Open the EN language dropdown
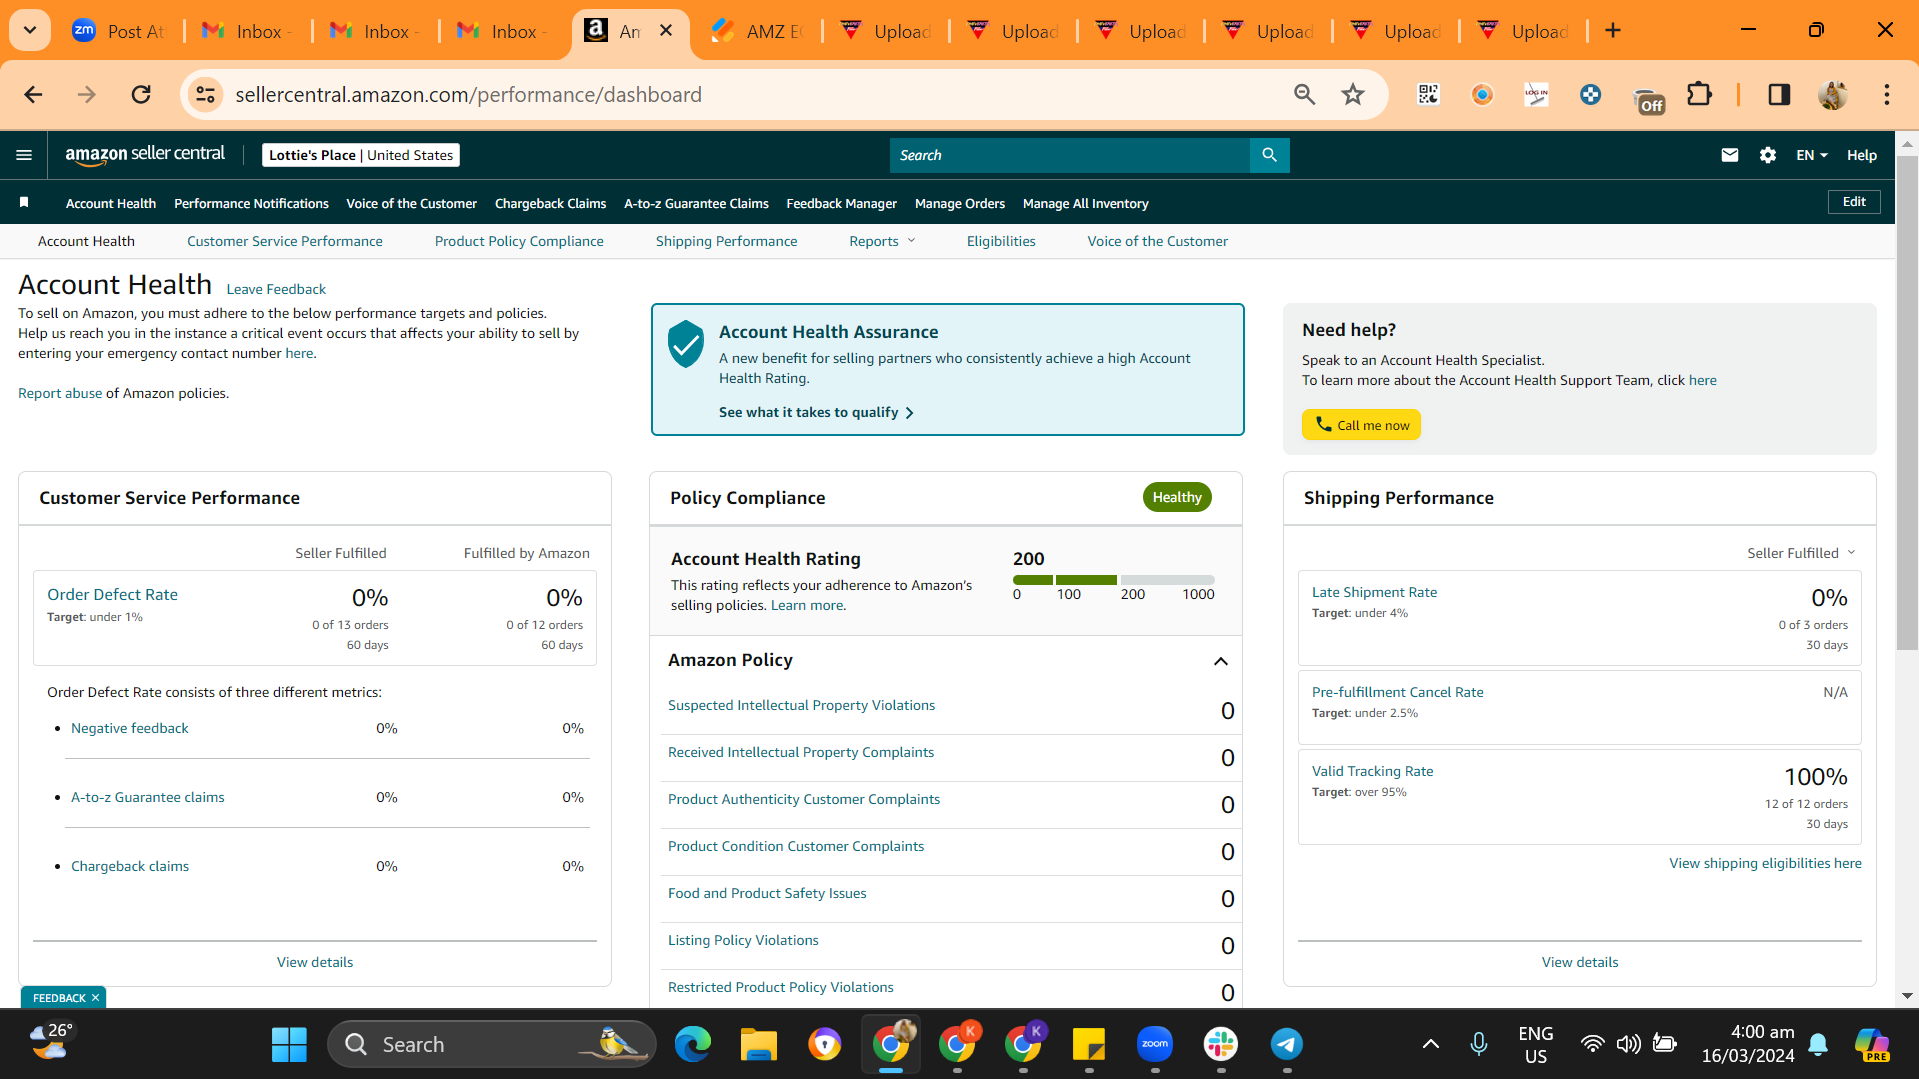 click(x=1812, y=155)
